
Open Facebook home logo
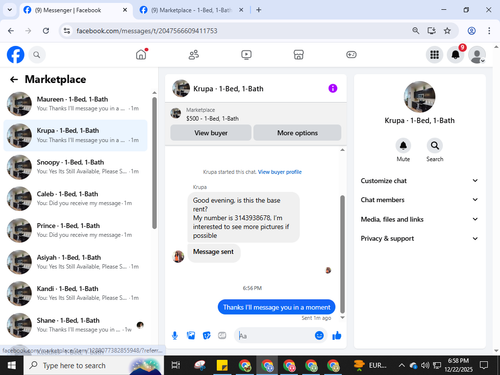point(15,55)
